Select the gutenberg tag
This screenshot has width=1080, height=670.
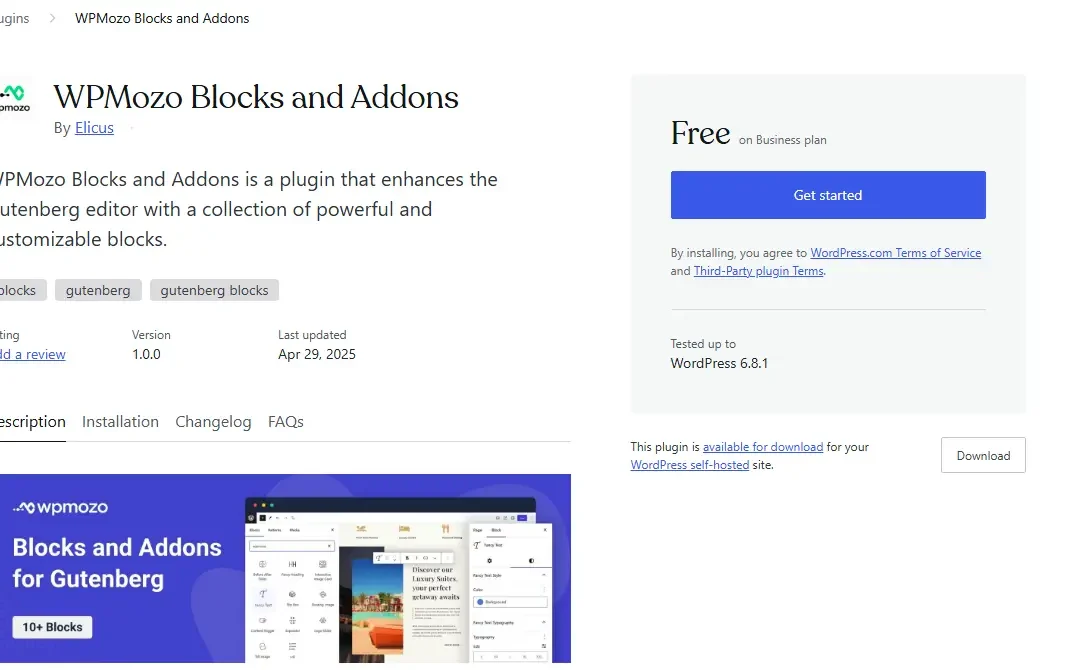point(98,291)
